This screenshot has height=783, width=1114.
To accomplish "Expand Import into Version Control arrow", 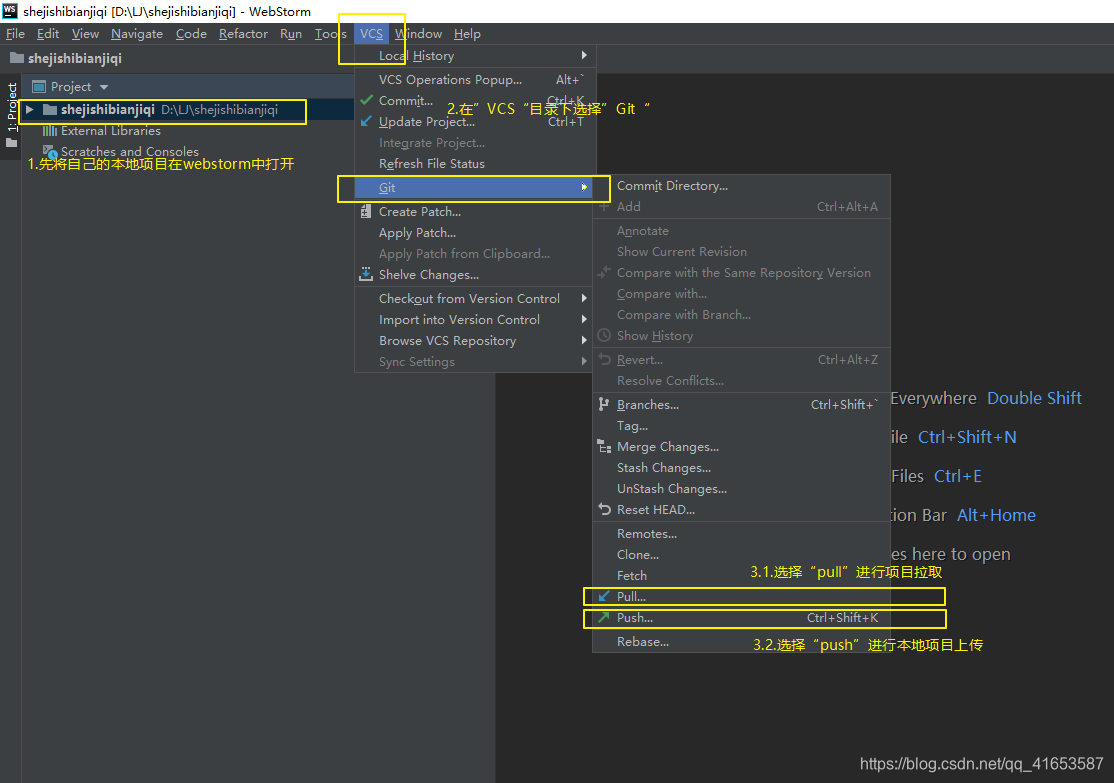I will [x=584, y=320].
